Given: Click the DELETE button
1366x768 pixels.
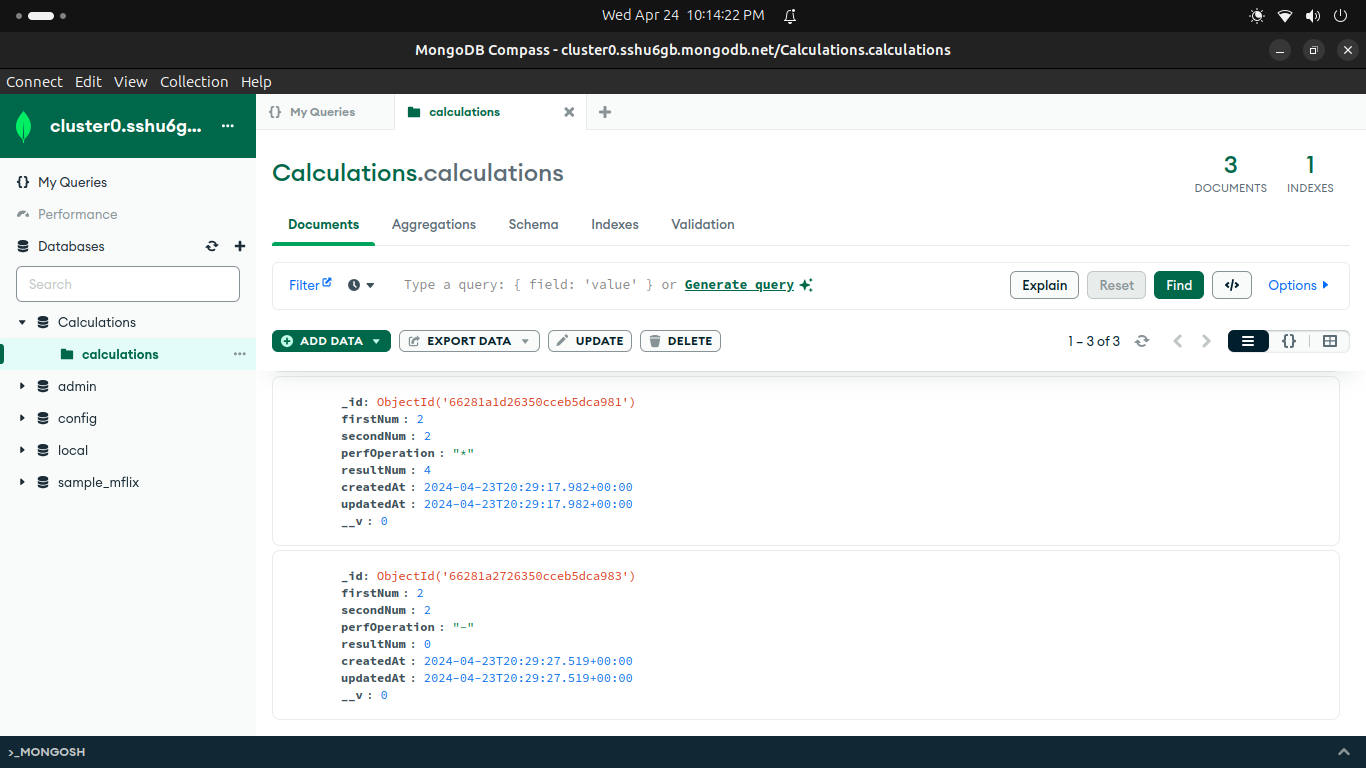Looking at the screenshot, I should click(680, 341).
